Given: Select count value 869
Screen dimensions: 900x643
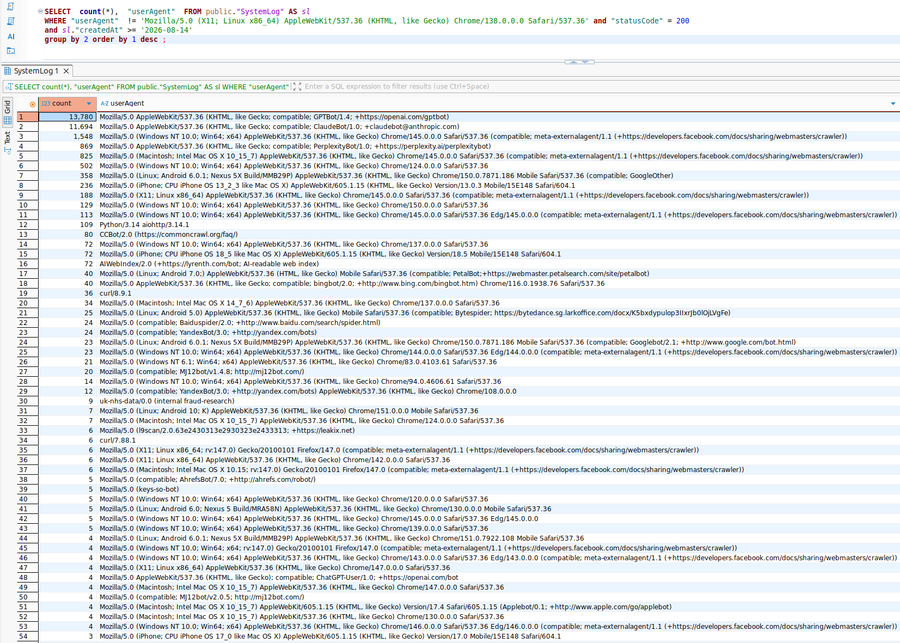Looking at the screenshot, I should 67,146.
